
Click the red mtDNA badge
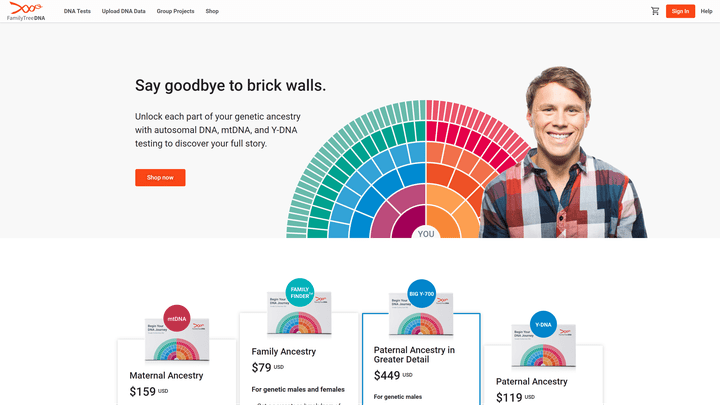click(177, 318)
